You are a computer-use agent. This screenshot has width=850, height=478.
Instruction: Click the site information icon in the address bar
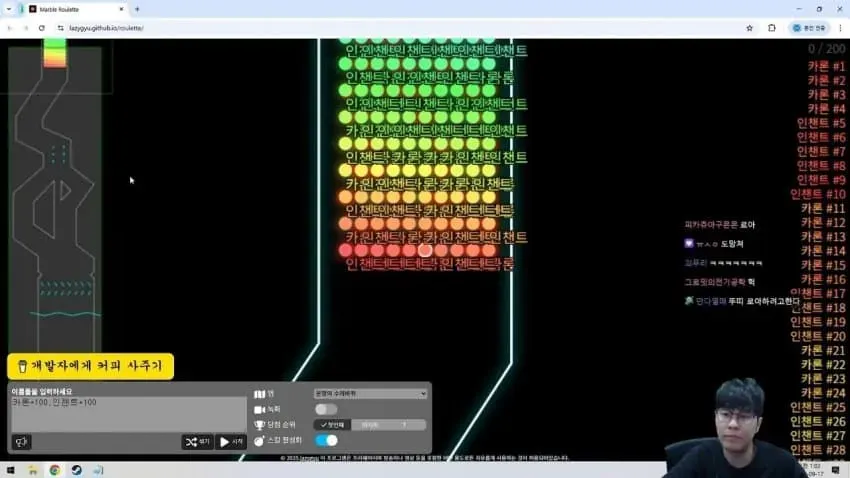[x=60, y=28]
